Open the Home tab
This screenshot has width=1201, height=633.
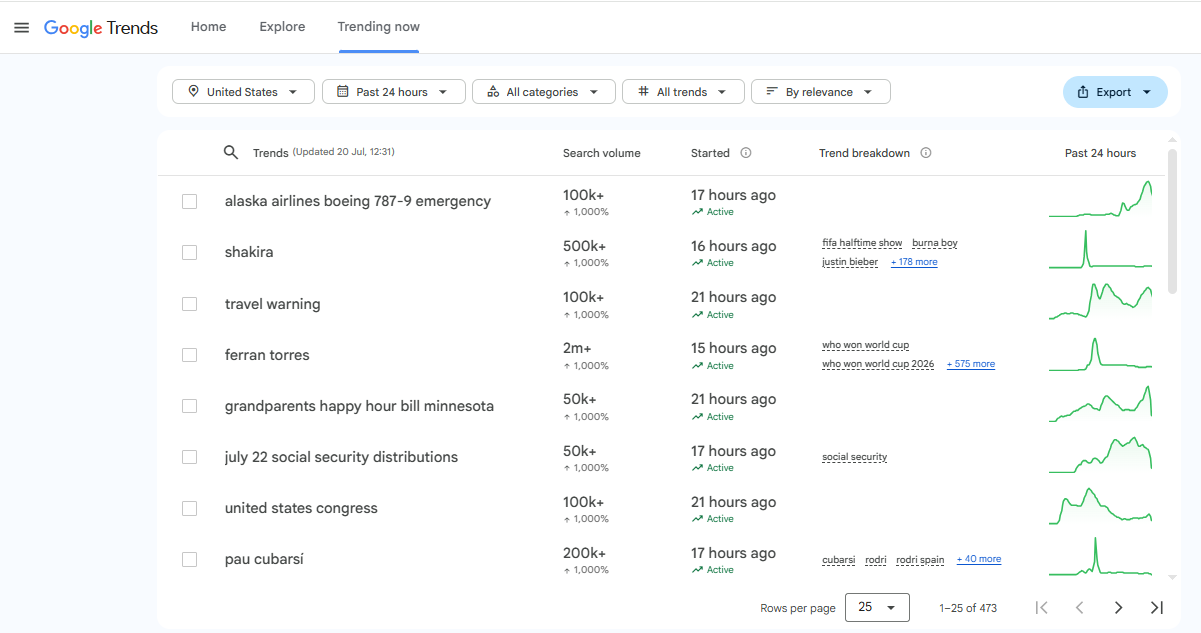[x=208, y=27]
